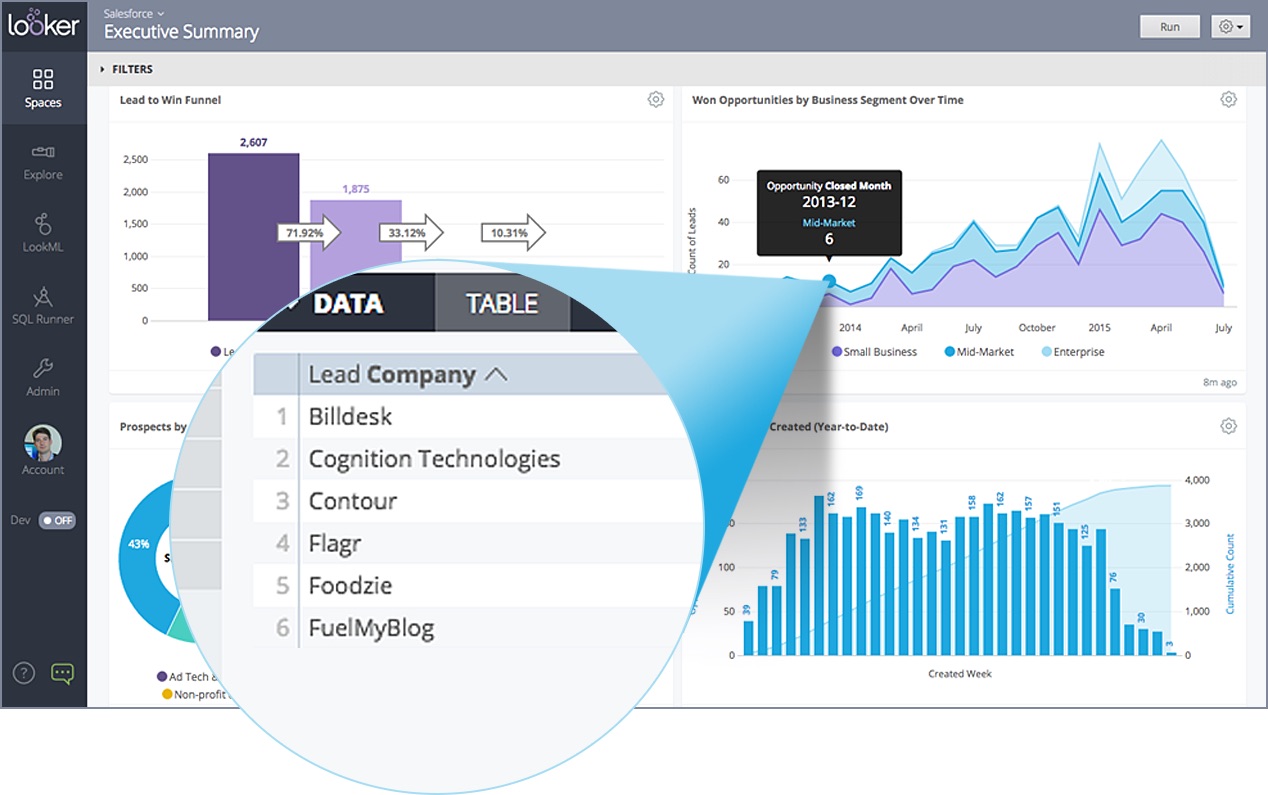Sort by Lead Company column header
The height and width of the screenshot is (795, 1268).
click(407, 375)
